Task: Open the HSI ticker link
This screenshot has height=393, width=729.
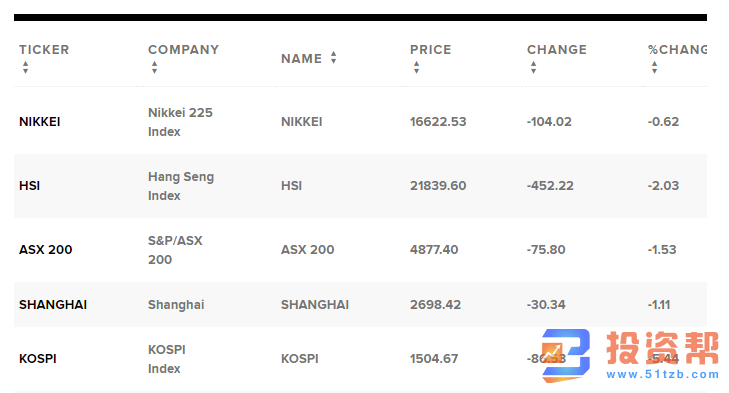Action: (x=29, y=186)
